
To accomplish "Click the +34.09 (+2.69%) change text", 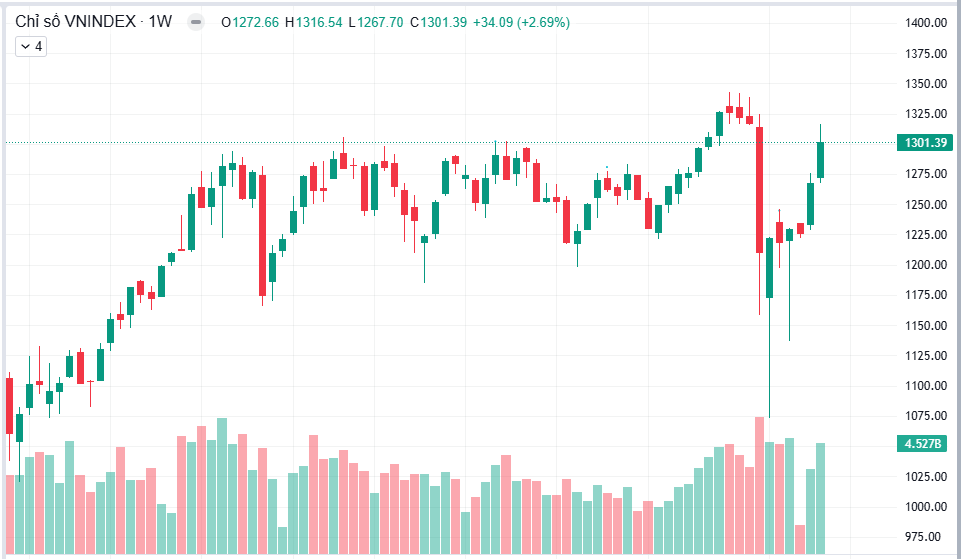I will (x=522, y=23).
